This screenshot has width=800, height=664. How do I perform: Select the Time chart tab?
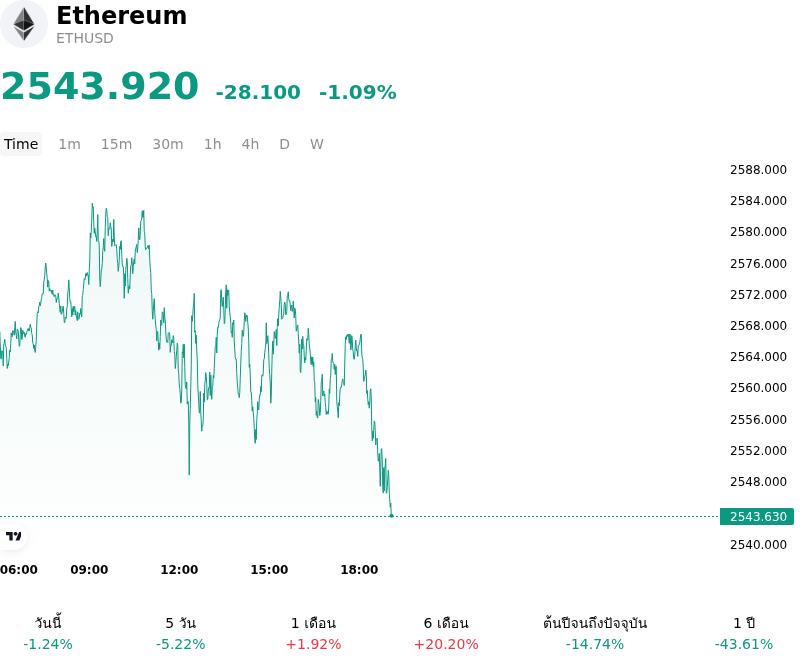click(21, 144)
